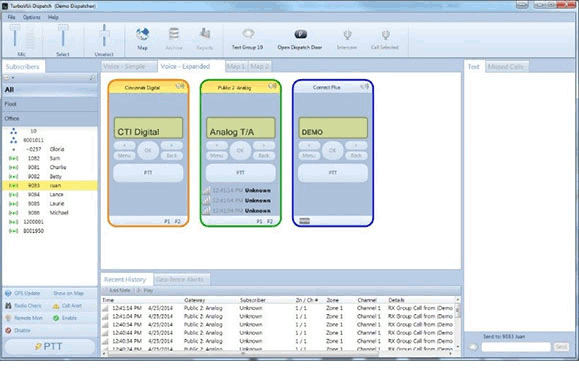The image size is (579, 392).
Task: Expand the Office subscriber group
Action: (x=50, y=118)
